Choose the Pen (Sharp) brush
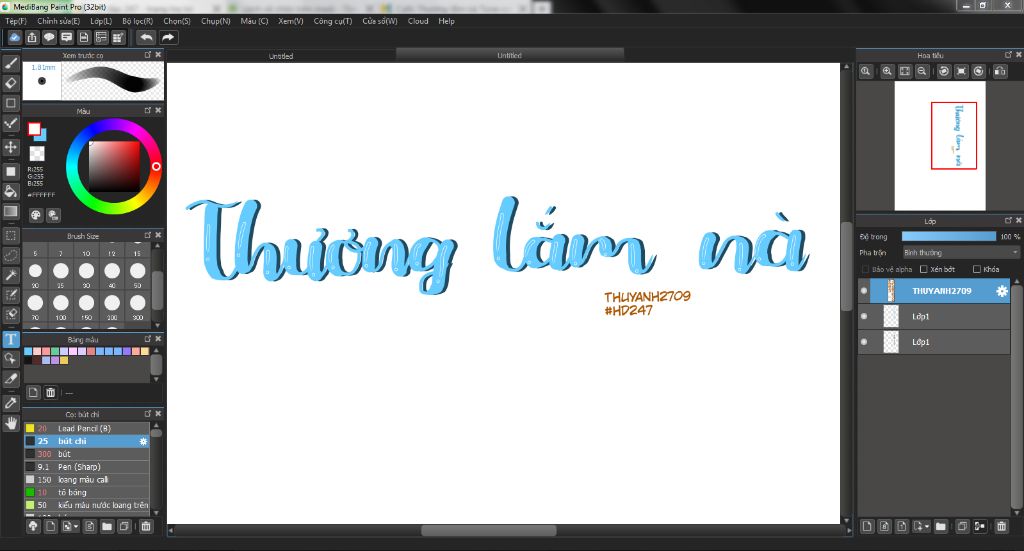This screenshot has height=551, width=1024. click(87, 467)
